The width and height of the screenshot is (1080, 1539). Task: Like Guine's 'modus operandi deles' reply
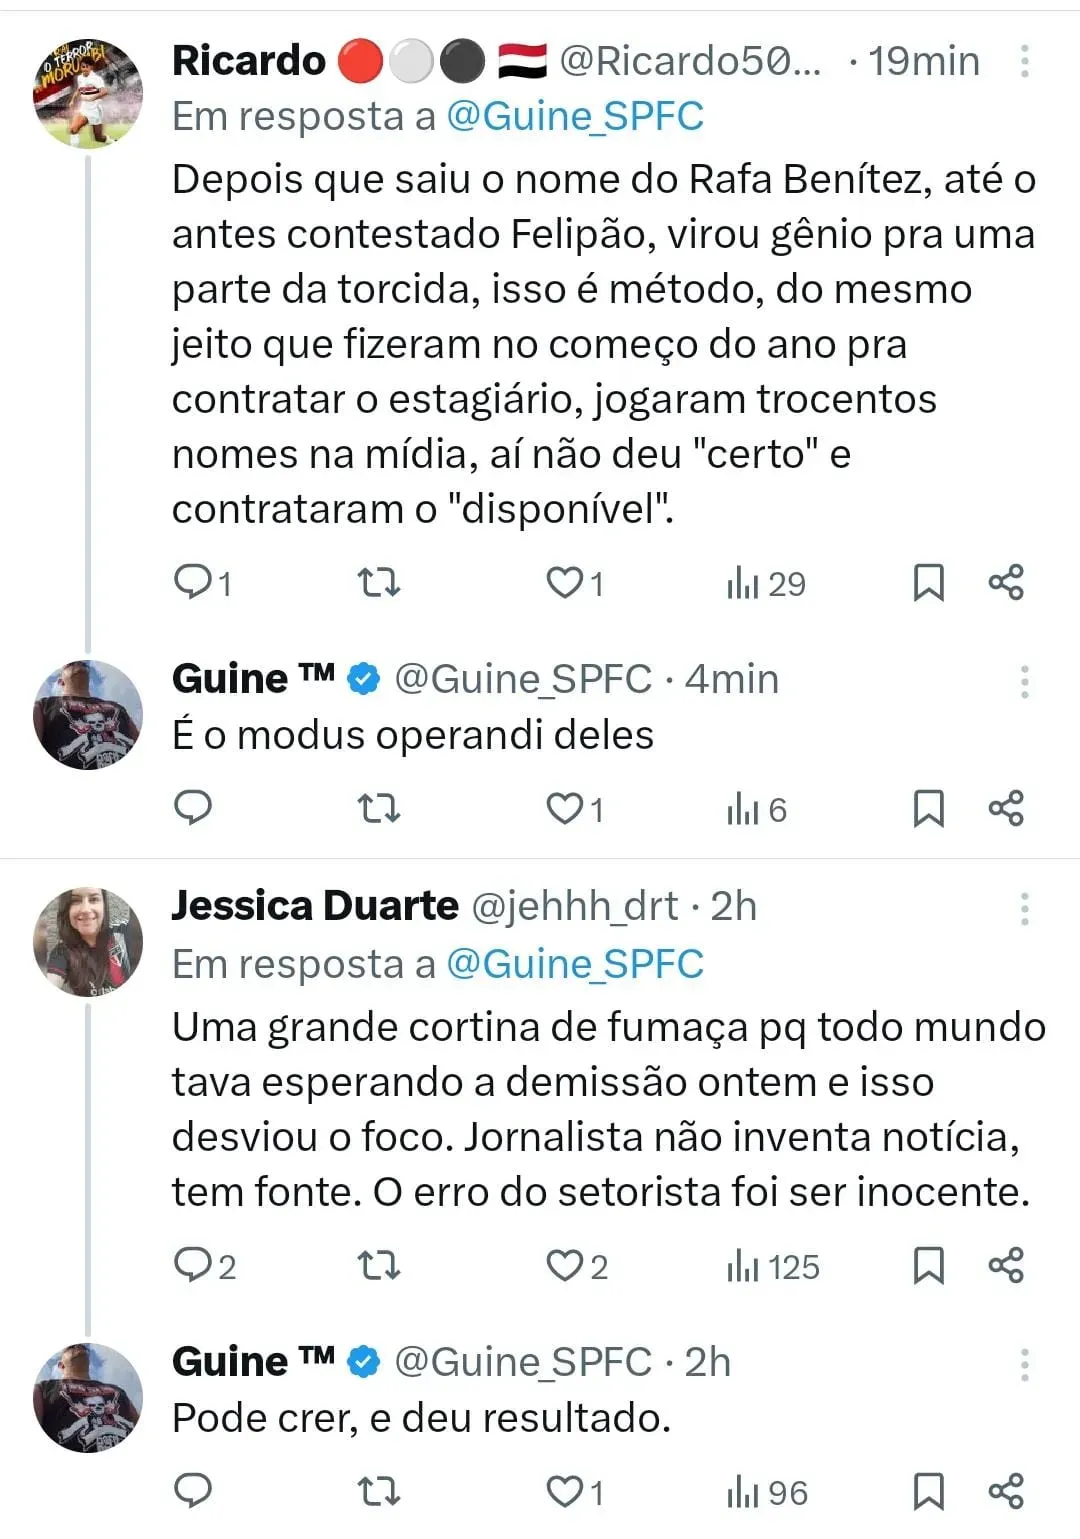point(565,808)
